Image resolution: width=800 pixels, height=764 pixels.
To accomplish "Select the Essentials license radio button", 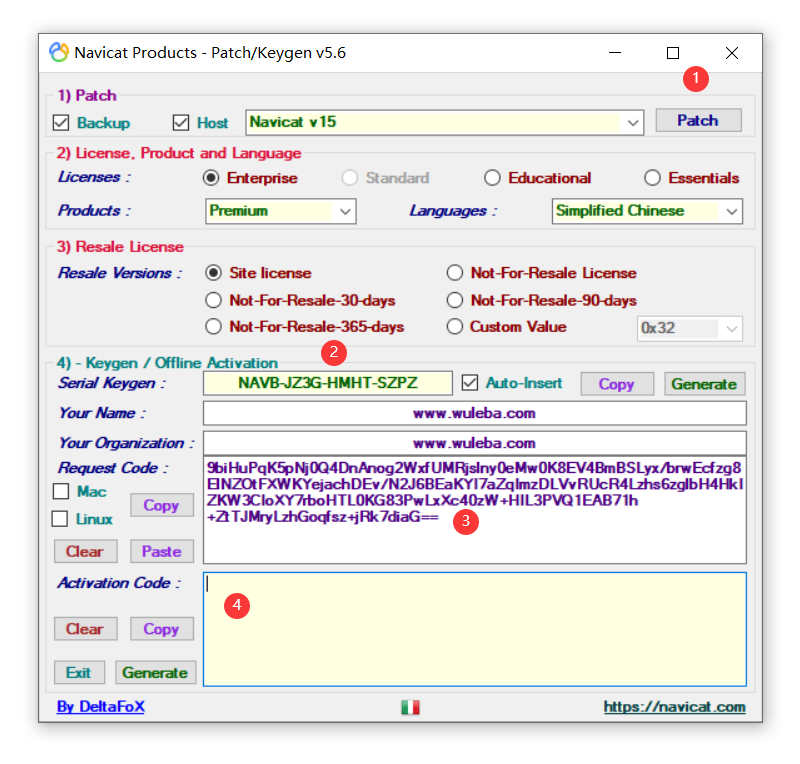I will [652, 178].
